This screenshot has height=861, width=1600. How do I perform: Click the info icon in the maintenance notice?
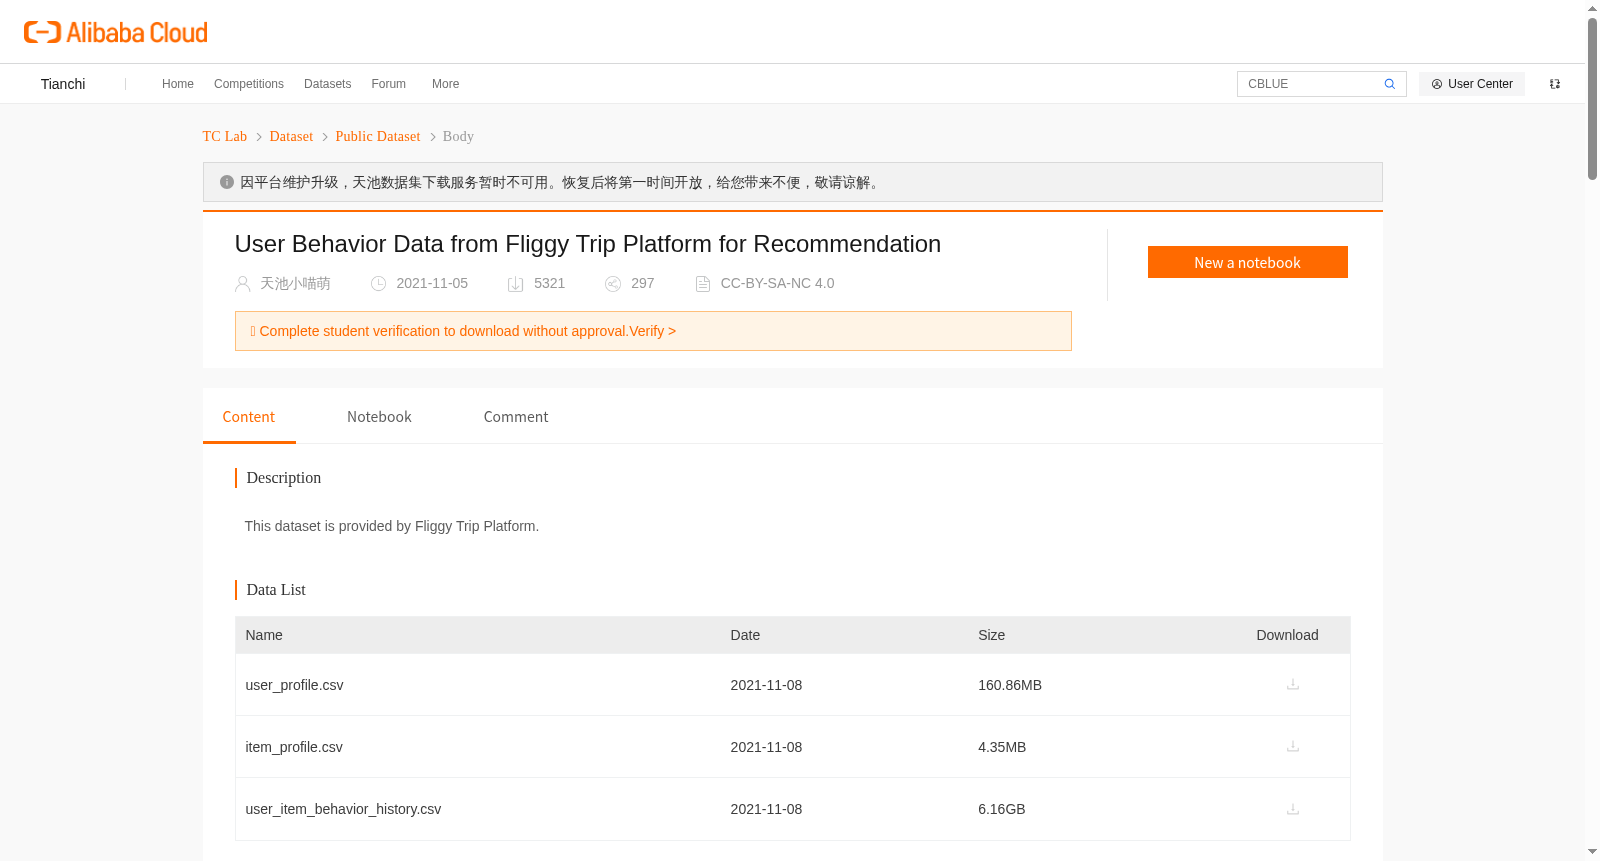coord(227,182)
